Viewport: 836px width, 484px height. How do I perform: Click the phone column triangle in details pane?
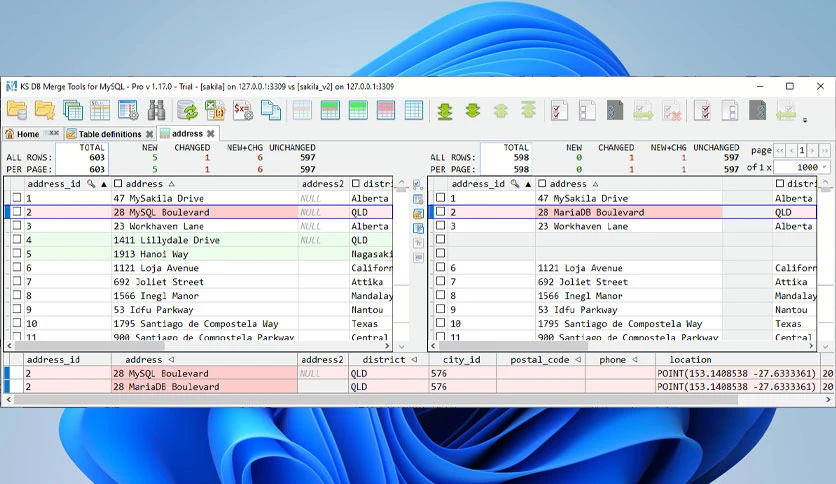coord(635,360)
